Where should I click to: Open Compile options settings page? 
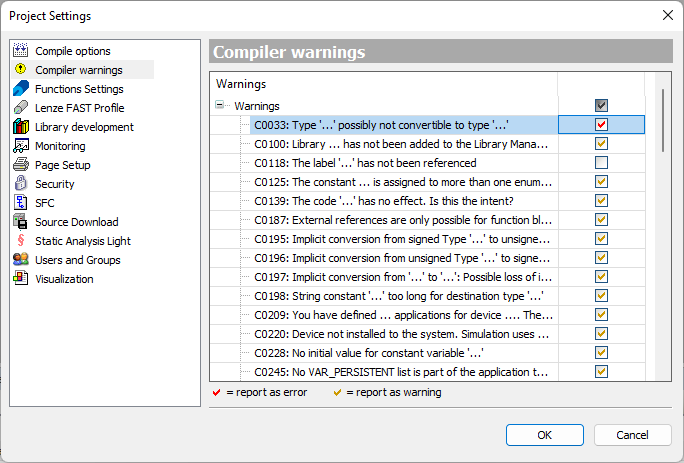coord(73,51)
